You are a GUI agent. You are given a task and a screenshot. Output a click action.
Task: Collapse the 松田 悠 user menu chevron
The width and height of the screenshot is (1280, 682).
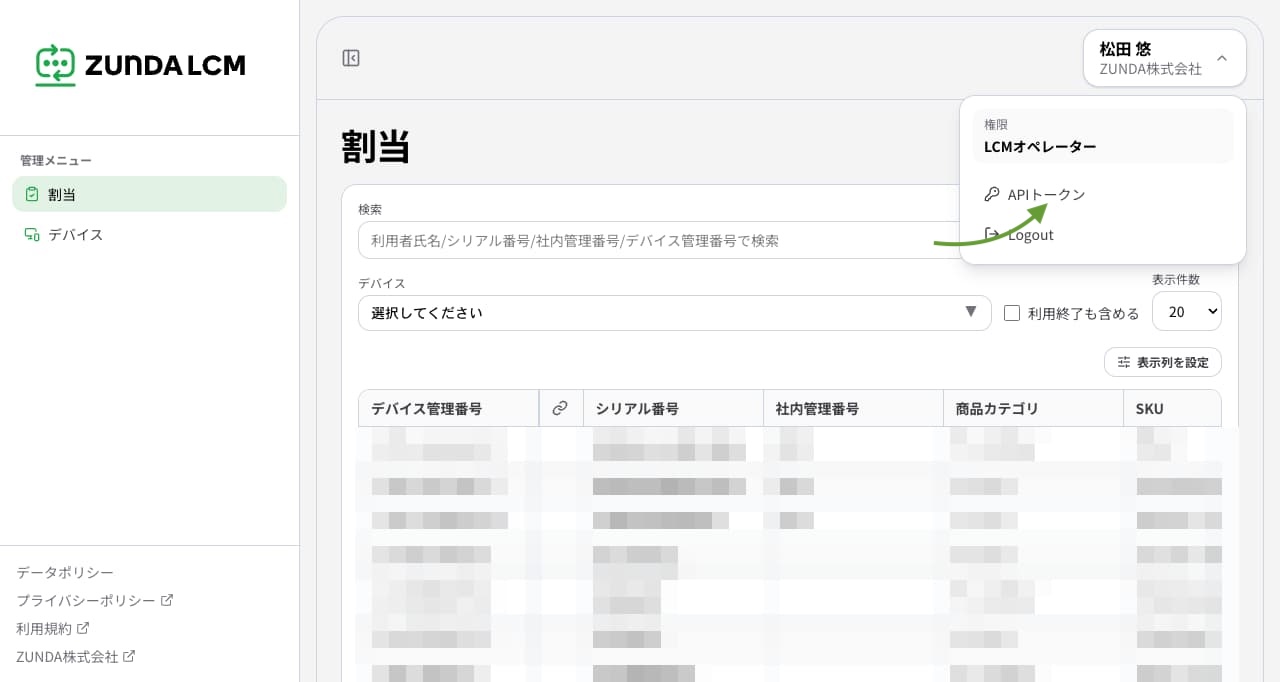point(1222,58)
